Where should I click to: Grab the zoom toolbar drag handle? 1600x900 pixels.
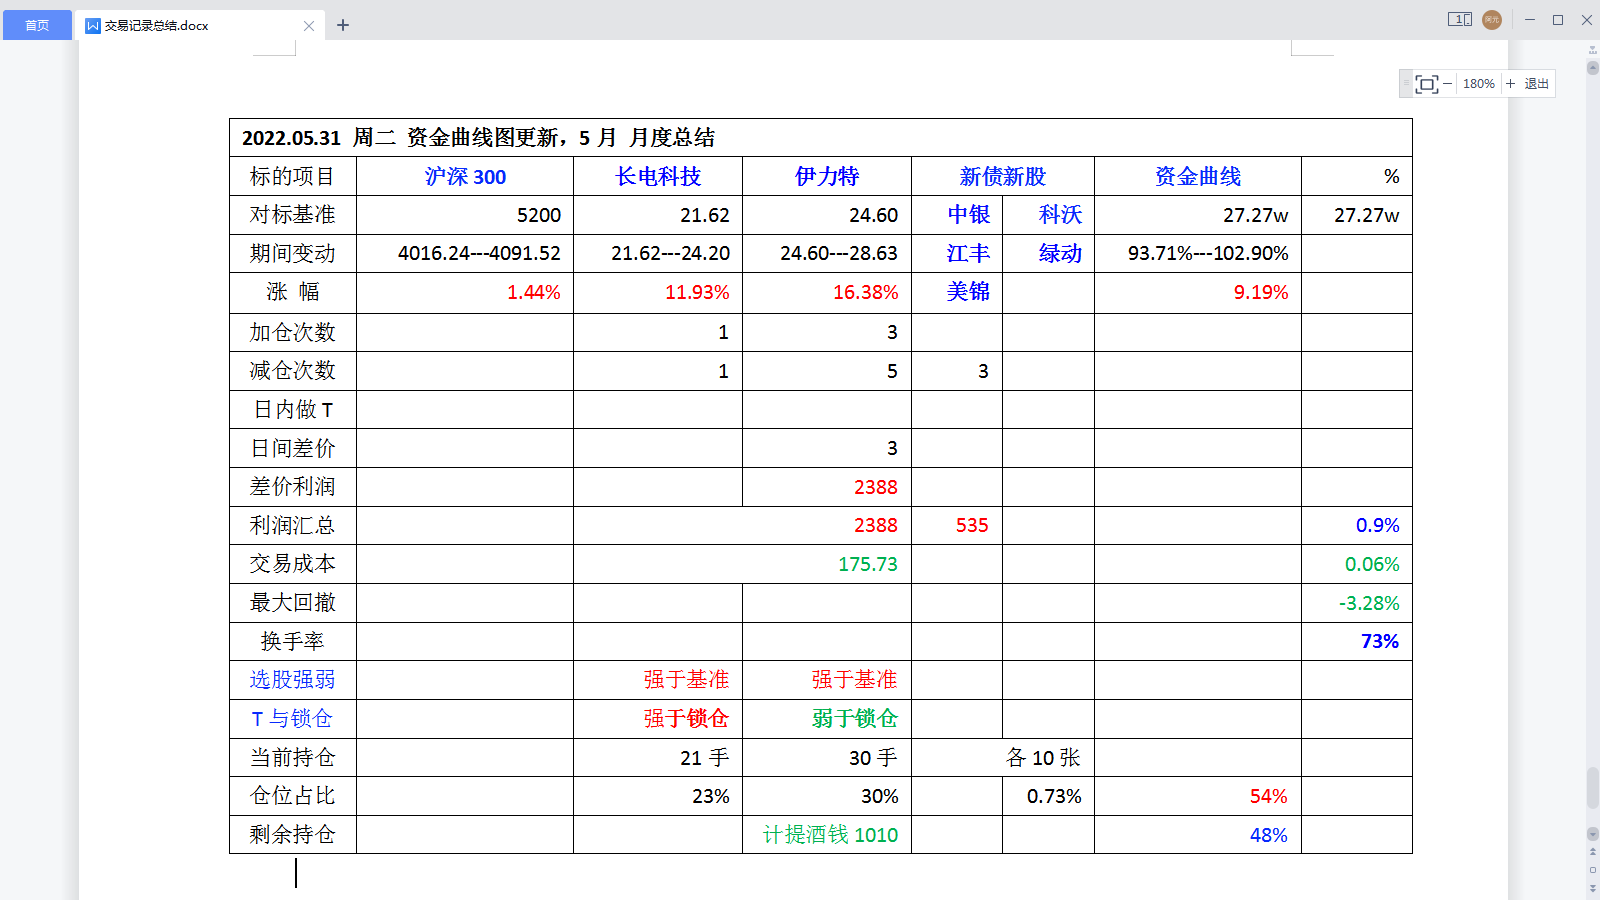1405,84
